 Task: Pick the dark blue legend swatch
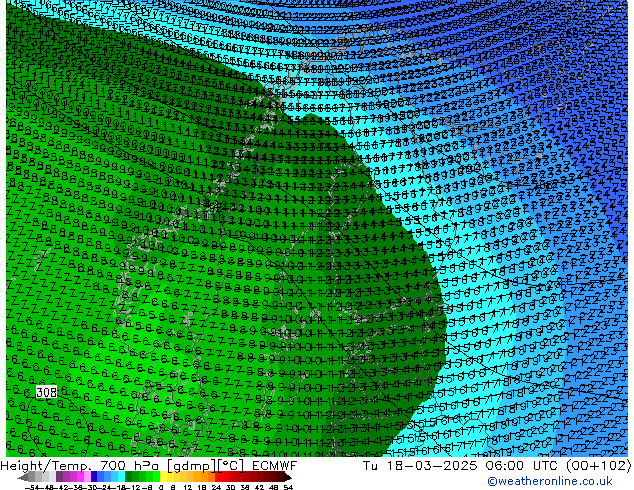point(94,477)
